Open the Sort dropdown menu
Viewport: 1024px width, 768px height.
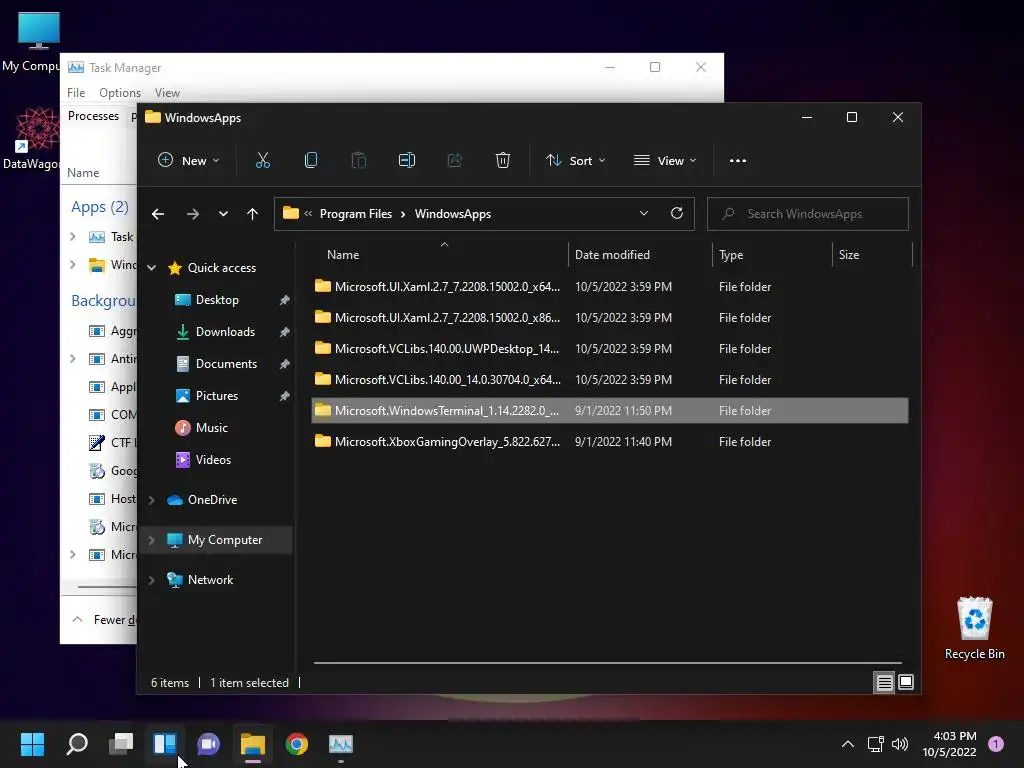(576, 161)
